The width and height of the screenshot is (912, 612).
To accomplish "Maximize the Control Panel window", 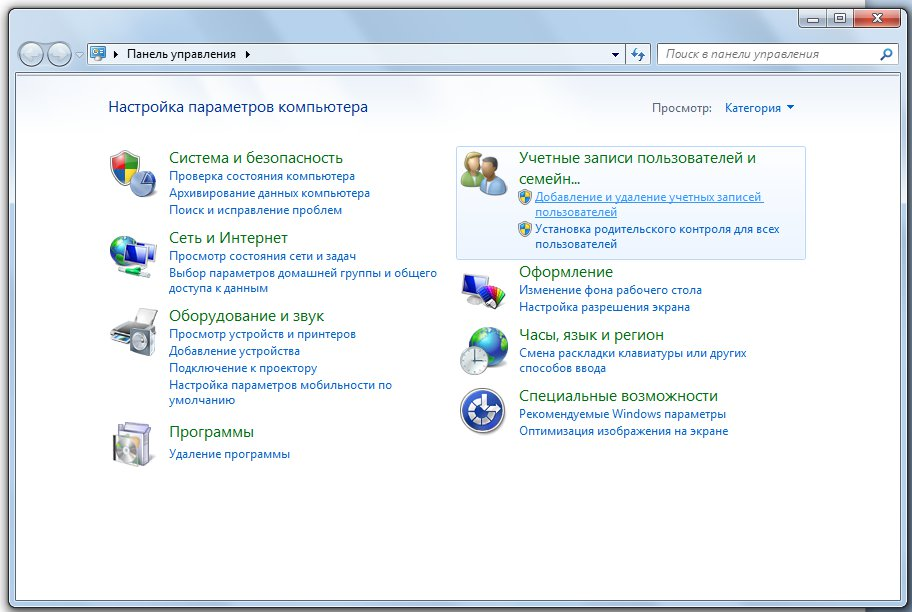I will click(840, 19).
